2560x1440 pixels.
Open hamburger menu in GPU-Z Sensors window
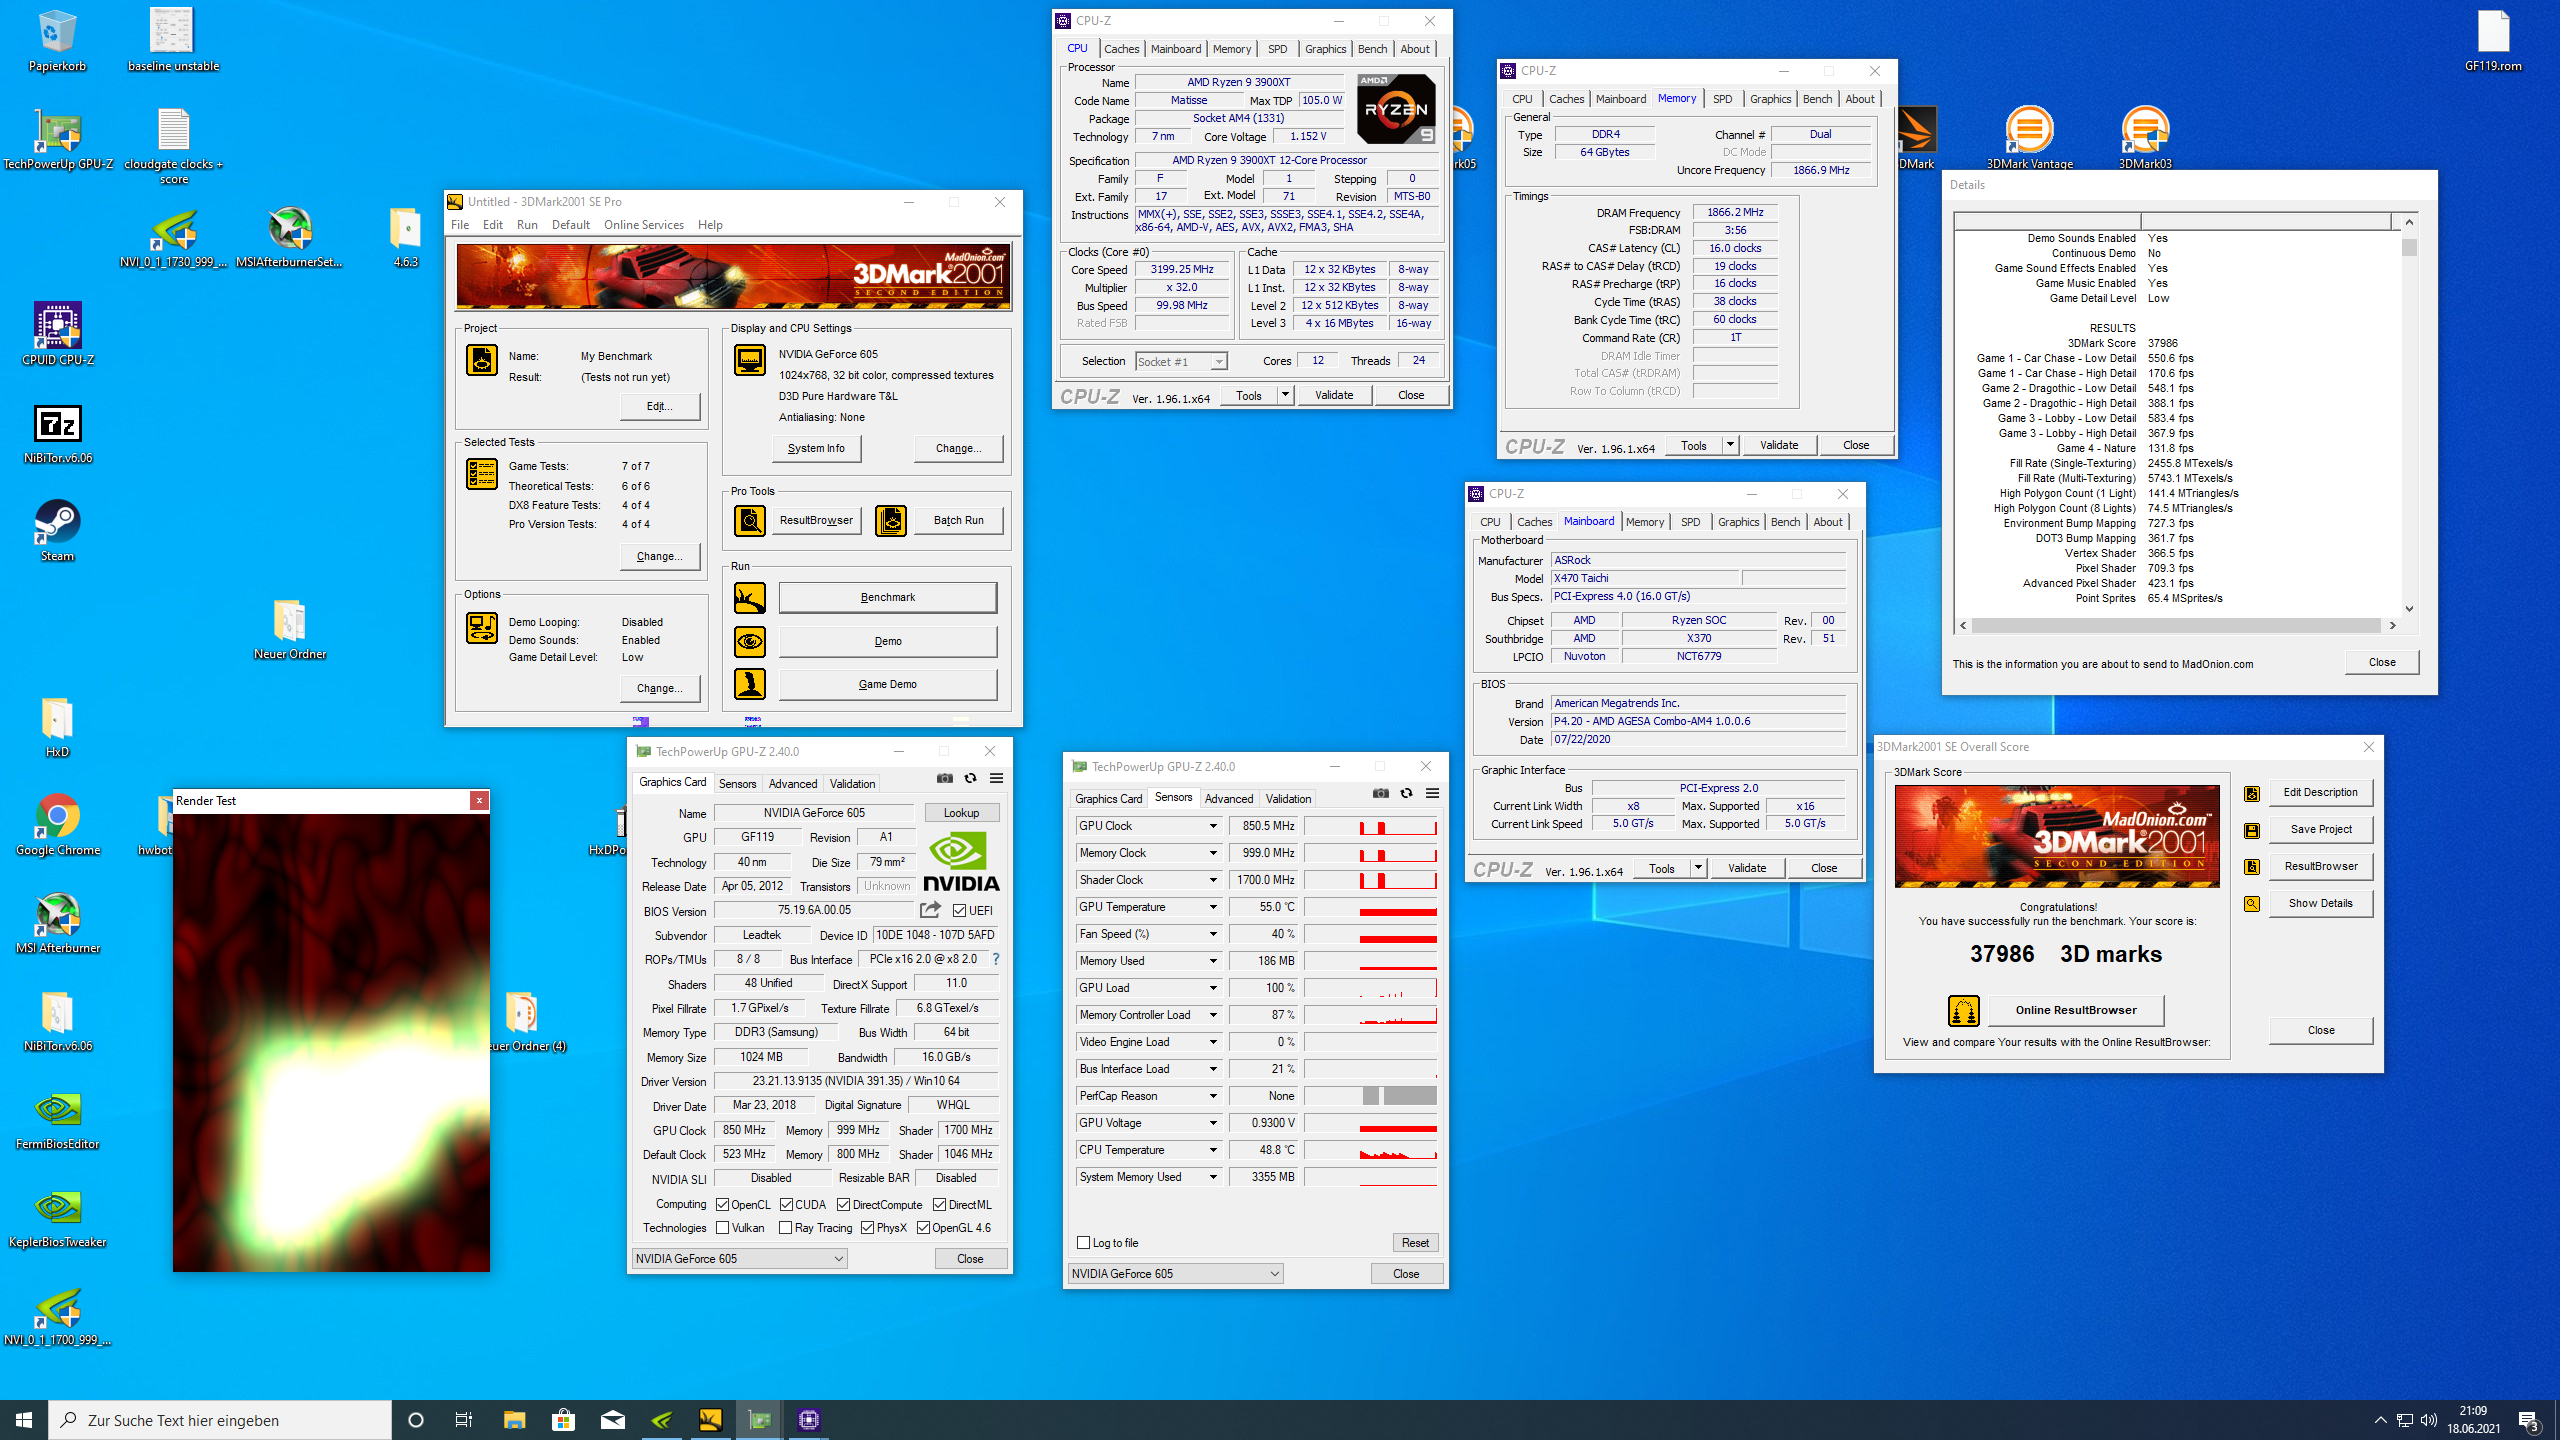click(x=1432, y=793)
